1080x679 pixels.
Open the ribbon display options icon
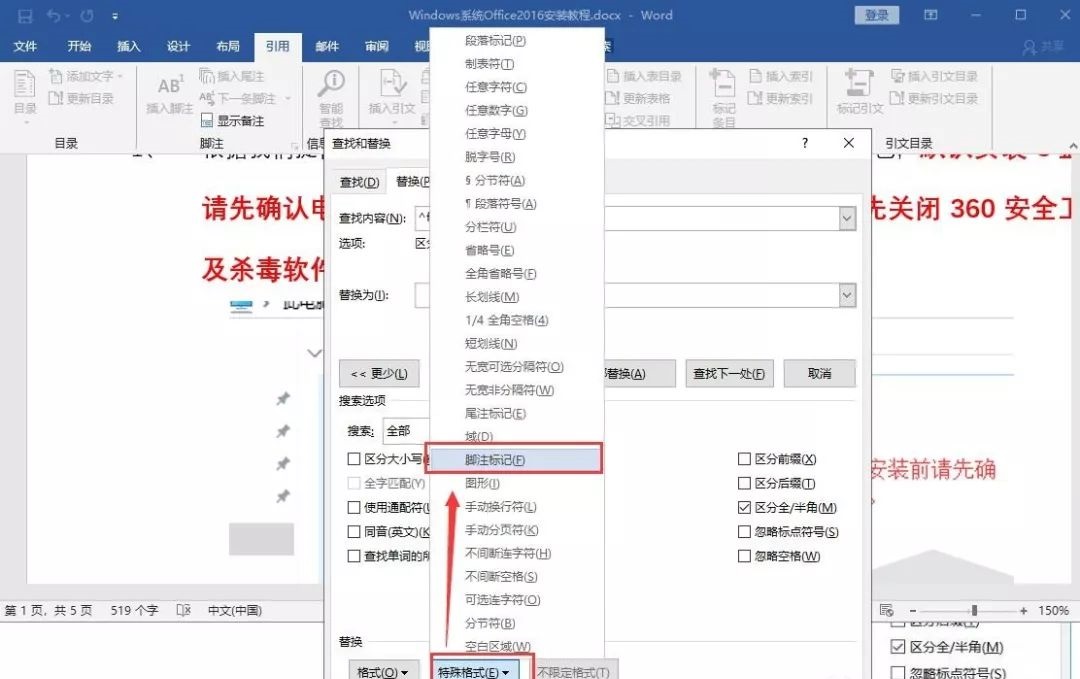931,15
